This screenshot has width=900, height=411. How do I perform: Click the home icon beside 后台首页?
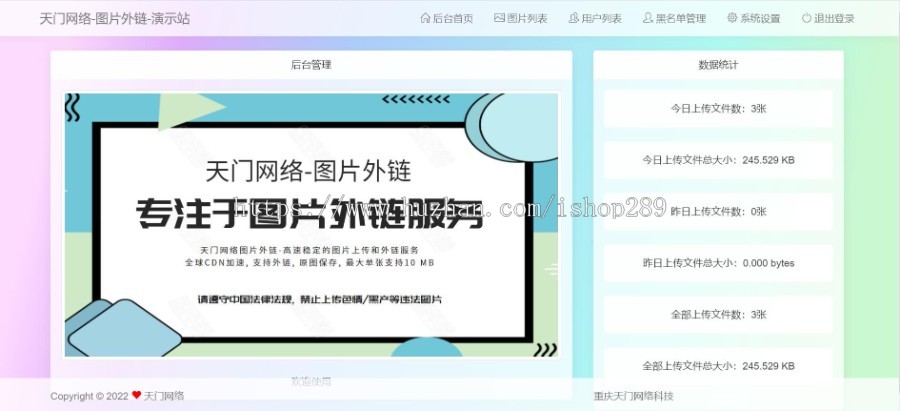tap(425, 18)
